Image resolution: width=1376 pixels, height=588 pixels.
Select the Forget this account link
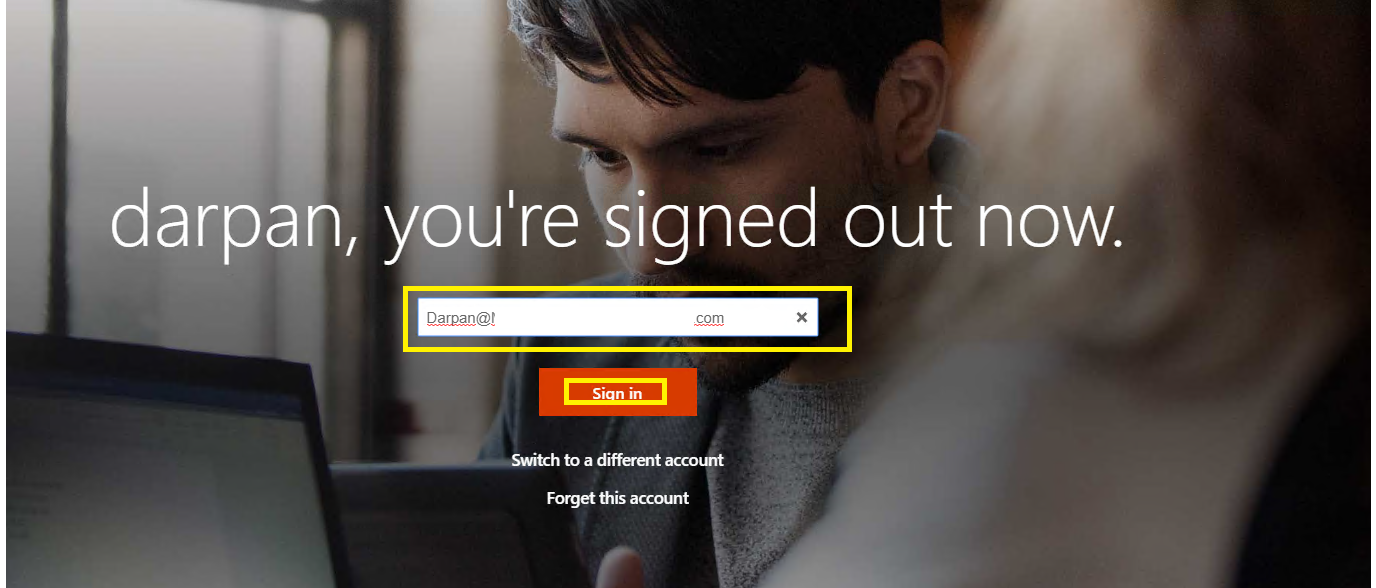(x=617, y=498)
